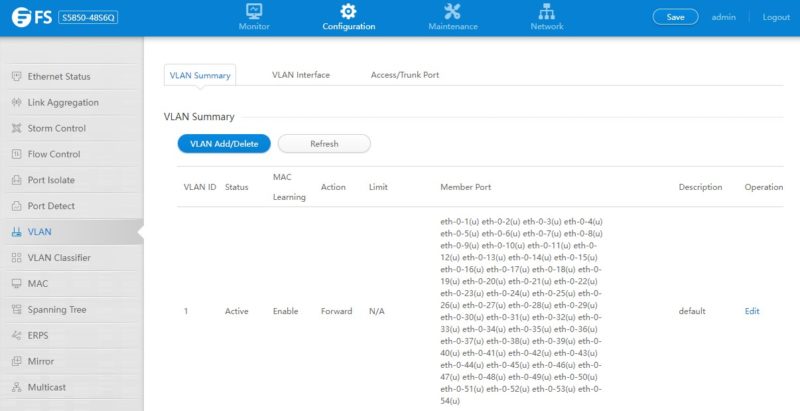
Task: Click the N/A limit cell
Action: [377, 311]
